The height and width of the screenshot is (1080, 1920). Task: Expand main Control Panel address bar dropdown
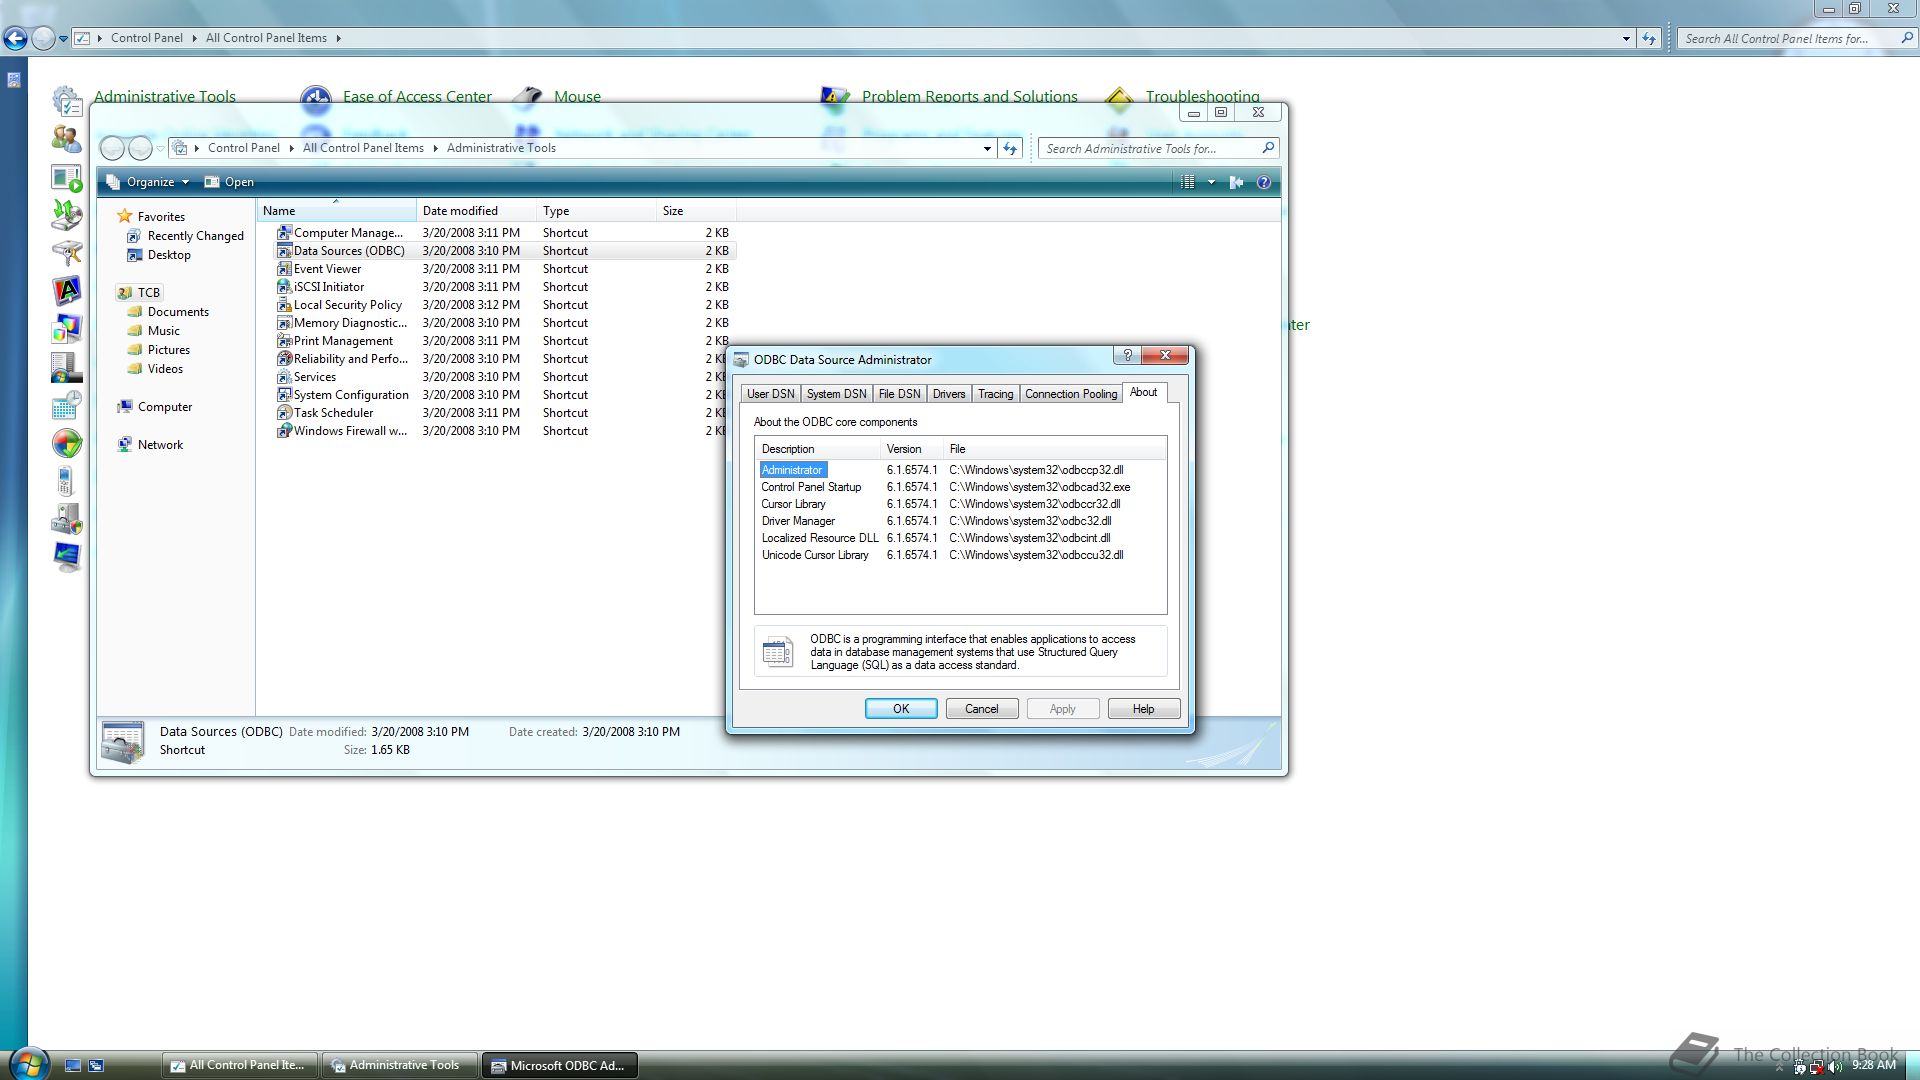tap(1626, 39)
